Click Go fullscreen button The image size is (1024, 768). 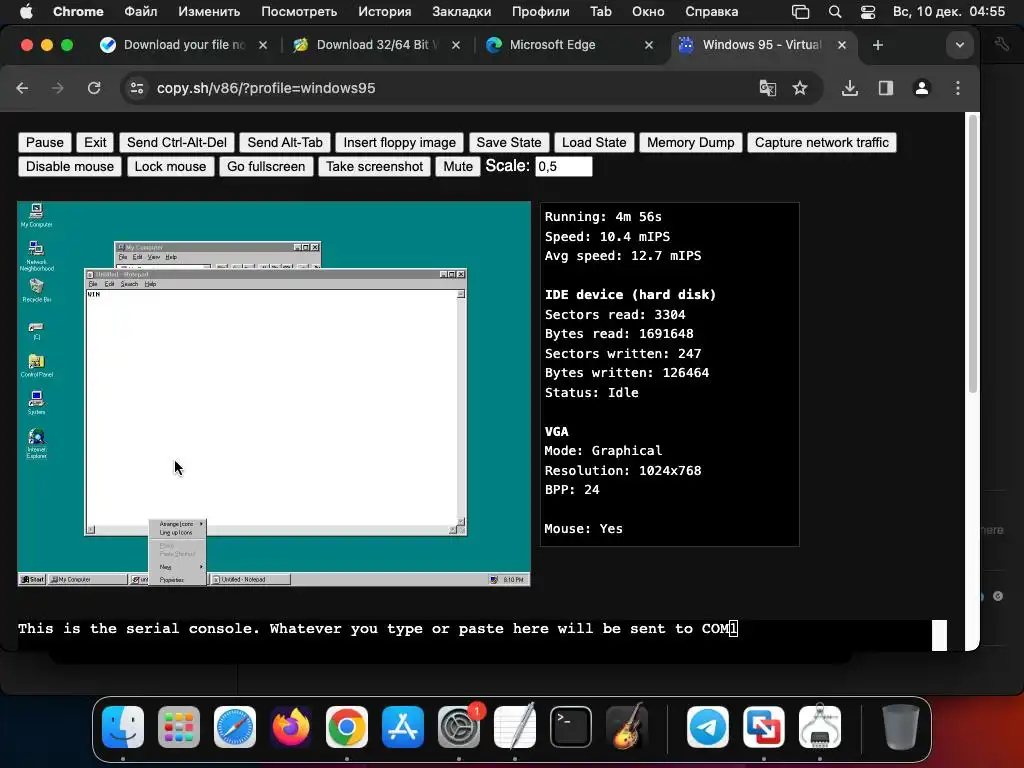266,167
